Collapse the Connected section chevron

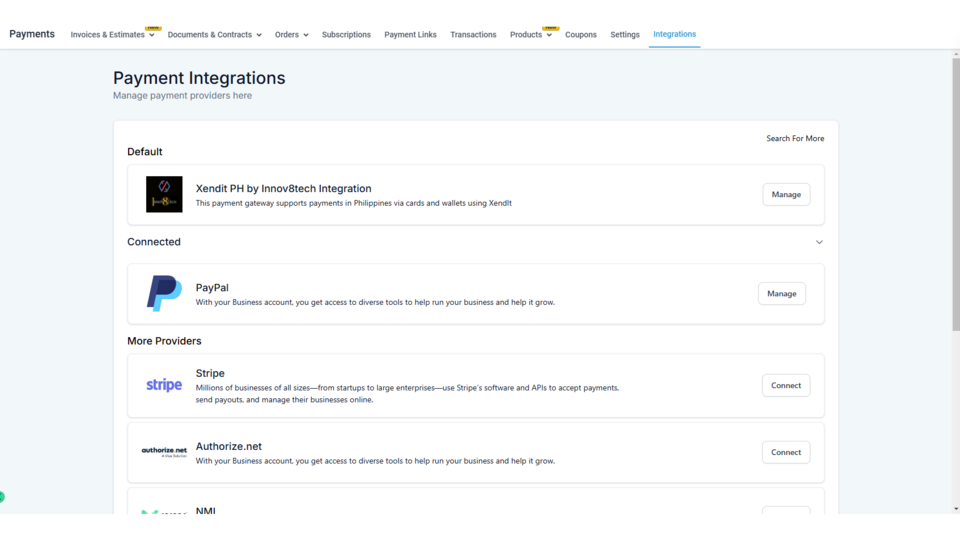pos(819,242)
